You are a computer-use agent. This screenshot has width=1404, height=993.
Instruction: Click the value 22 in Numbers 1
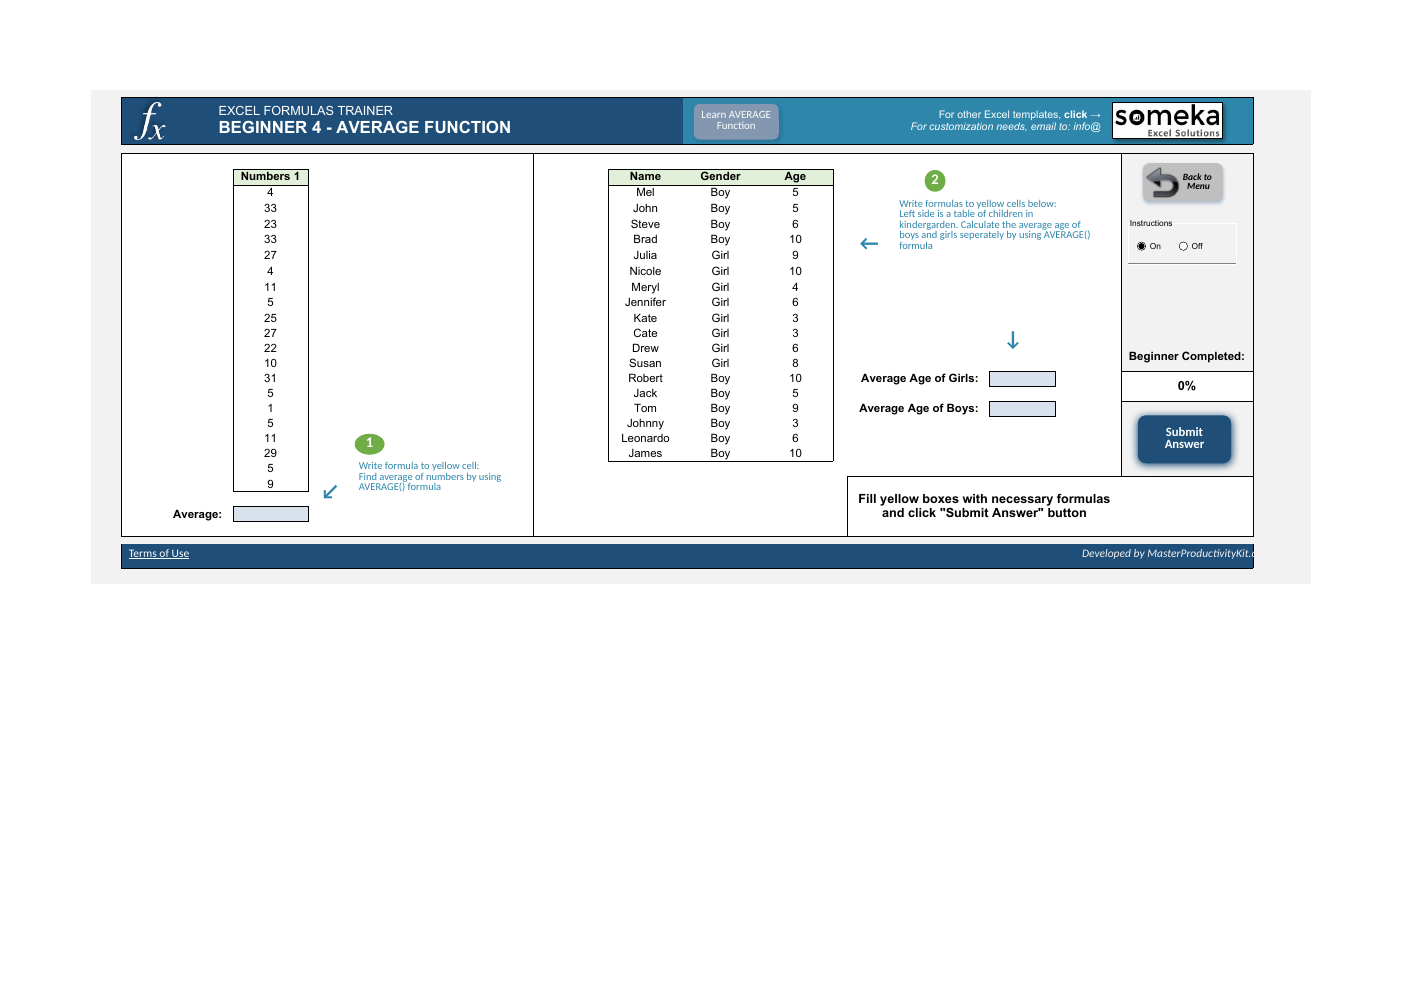270,349
